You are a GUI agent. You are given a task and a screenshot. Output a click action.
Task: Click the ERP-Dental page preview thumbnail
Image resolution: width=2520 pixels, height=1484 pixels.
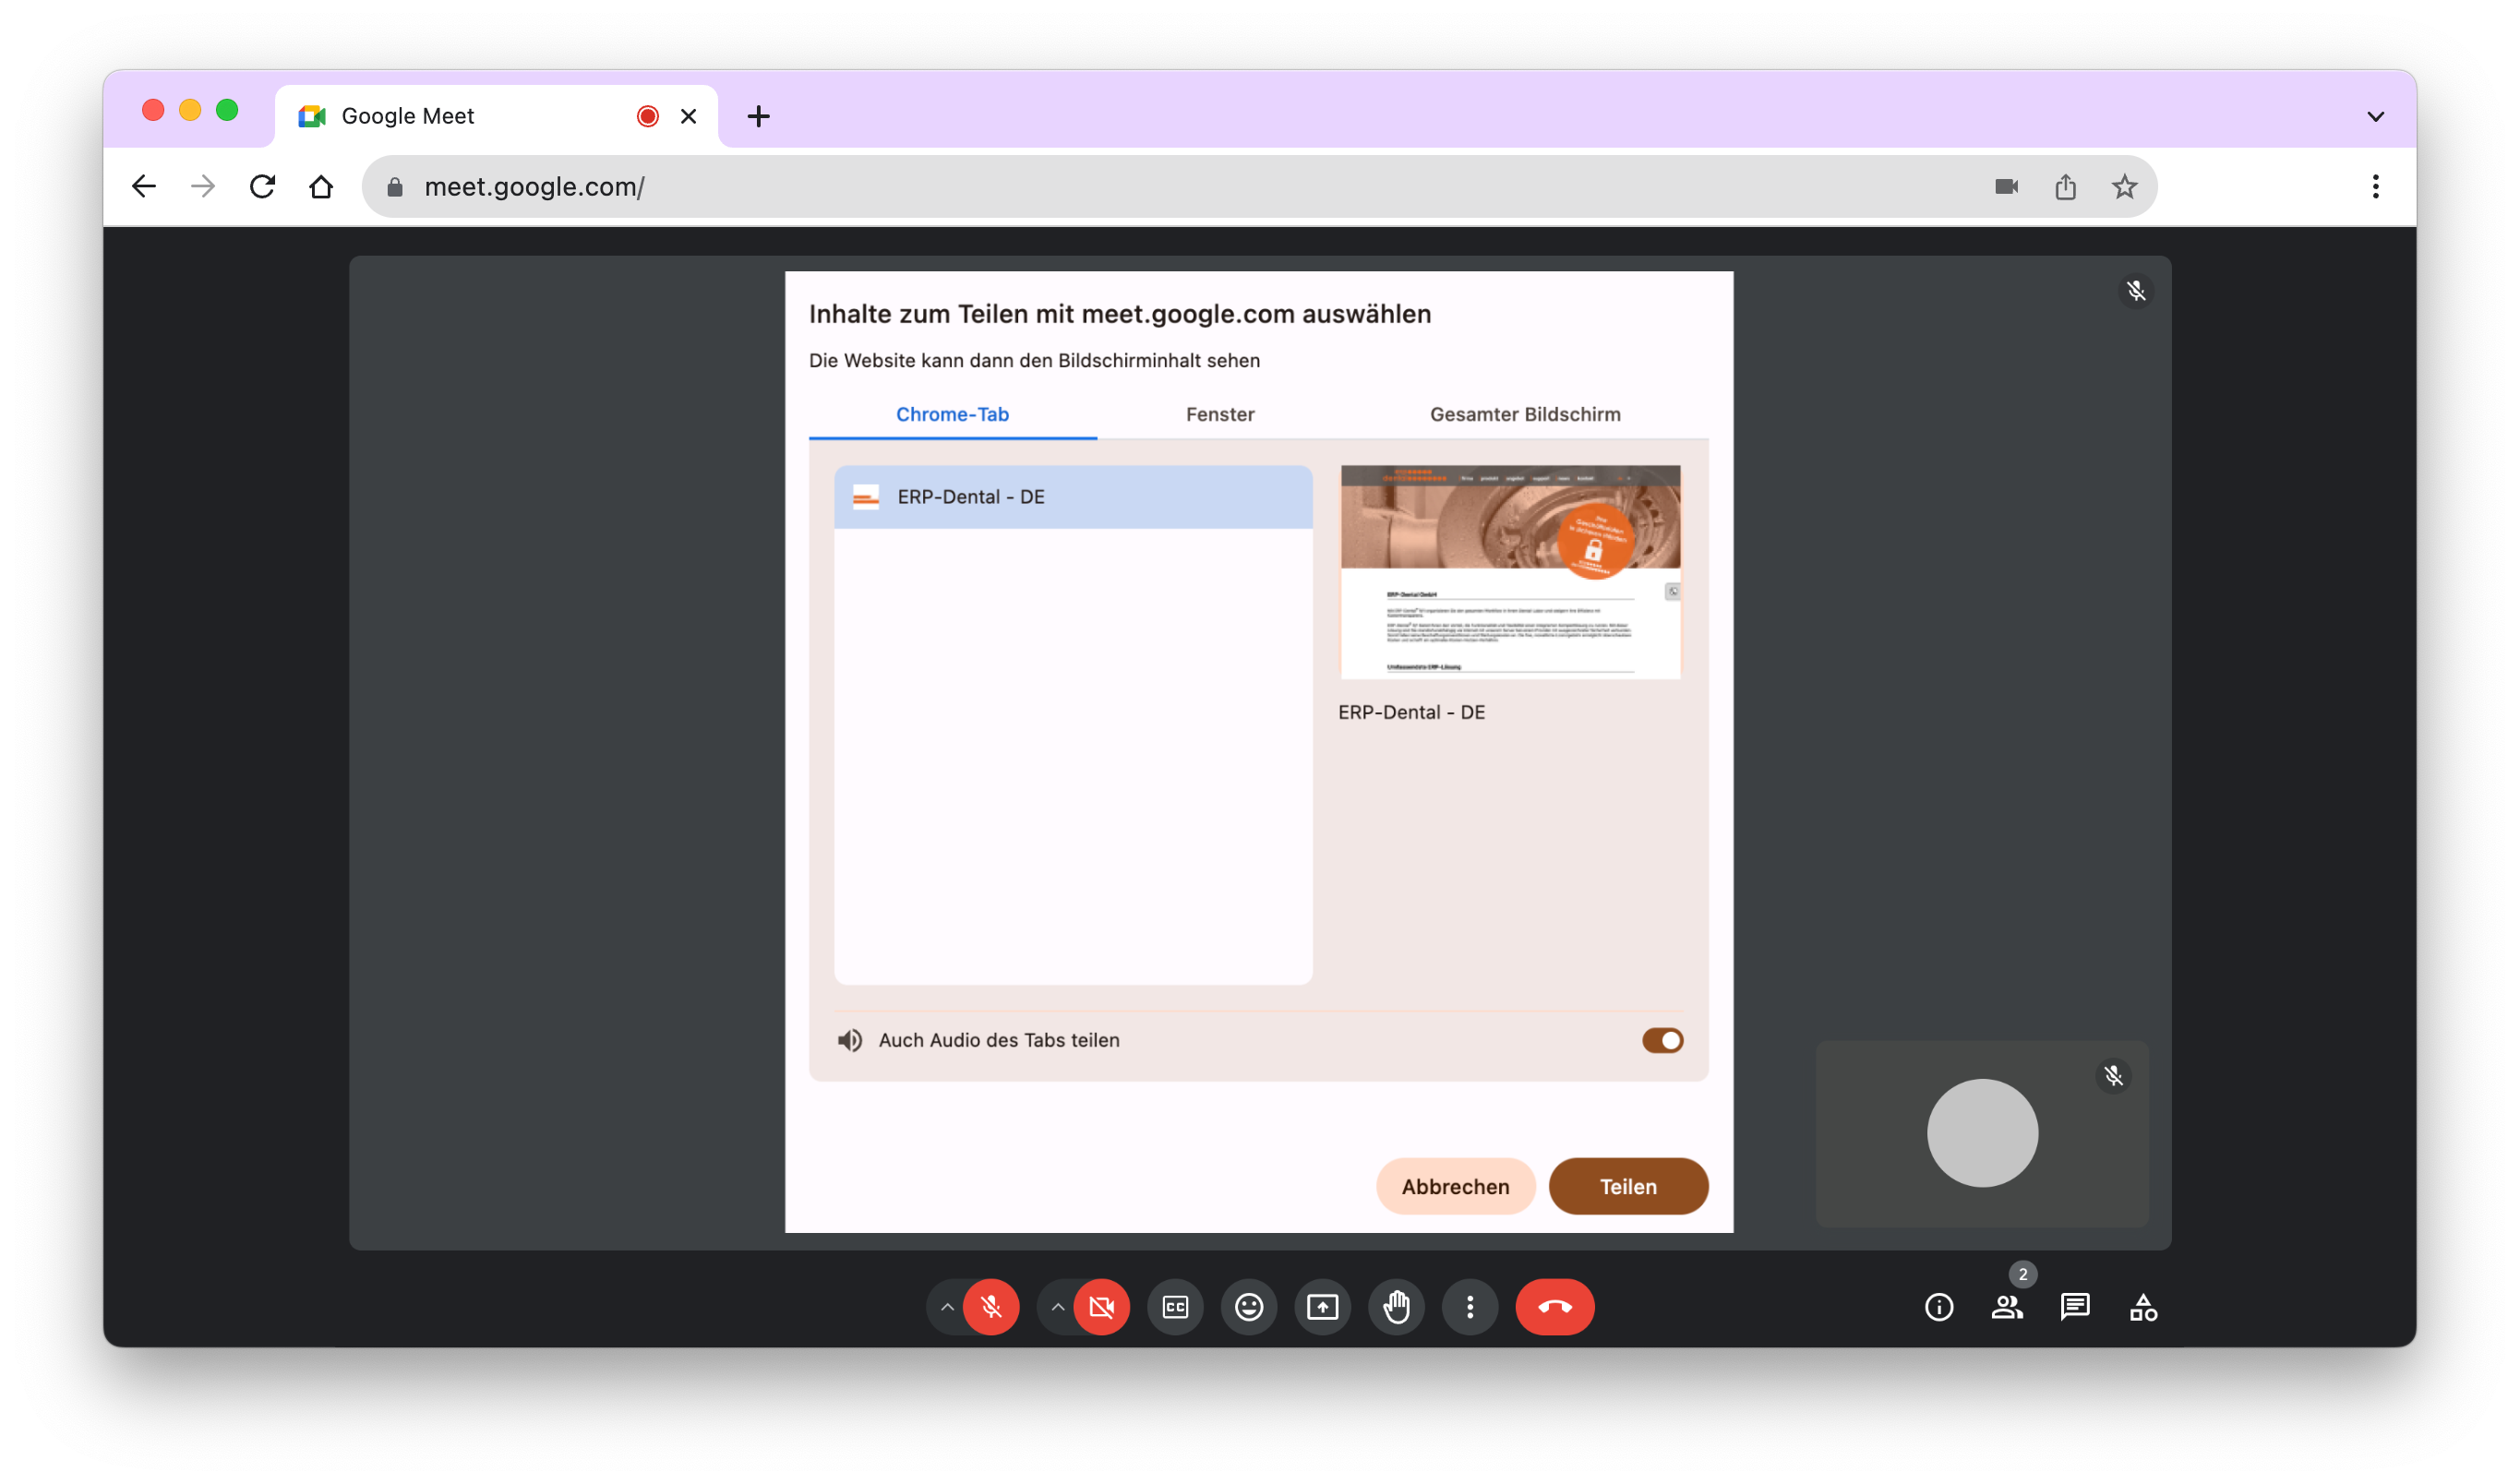1510,572
